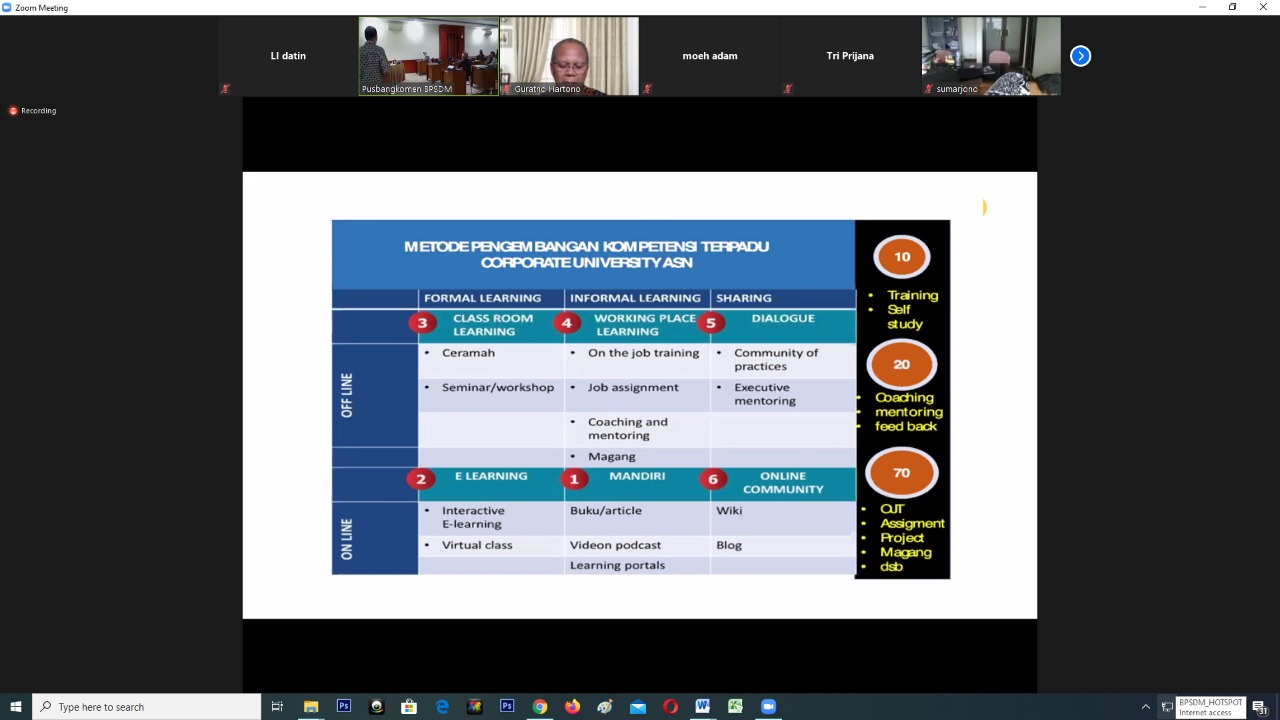Open the network status tray icon
Screen dimensions: 1280x720
1167,707
